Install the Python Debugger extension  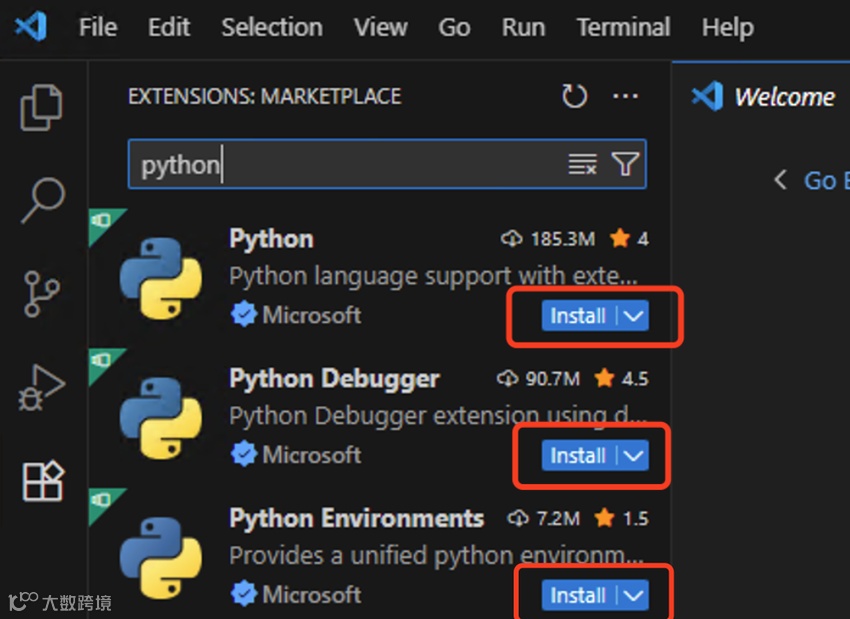coord(578,456)
